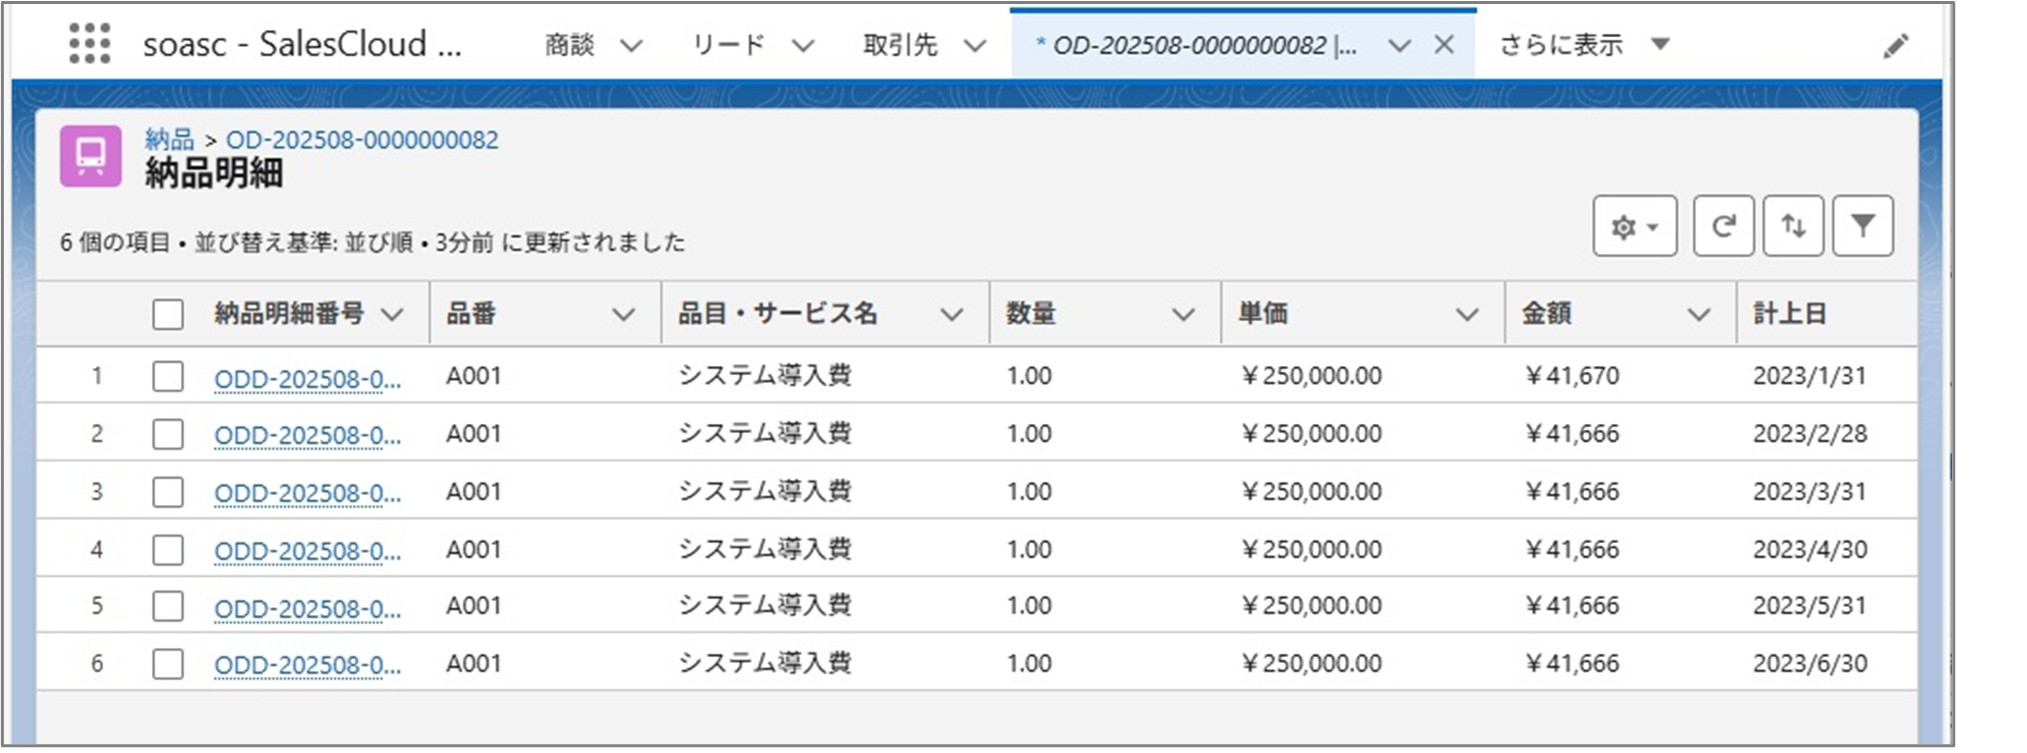Click the soasc - SalesCloud app name

coord(302,44)
